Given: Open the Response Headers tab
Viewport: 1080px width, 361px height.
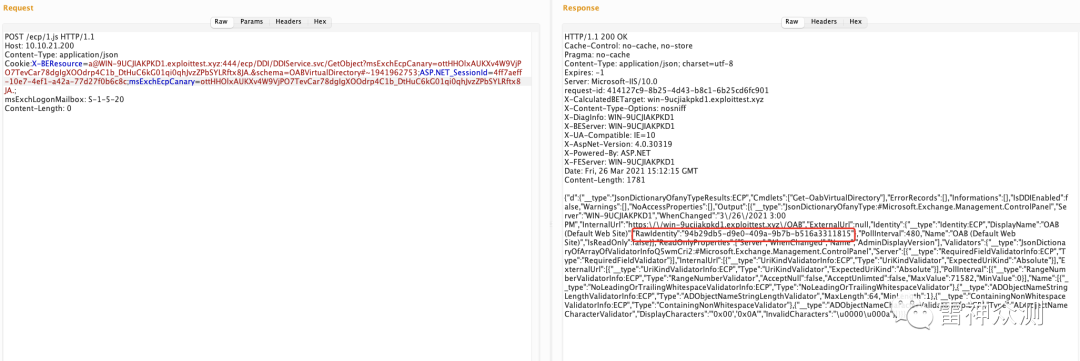Looking at the screenshot, I should tap(824, 22).
